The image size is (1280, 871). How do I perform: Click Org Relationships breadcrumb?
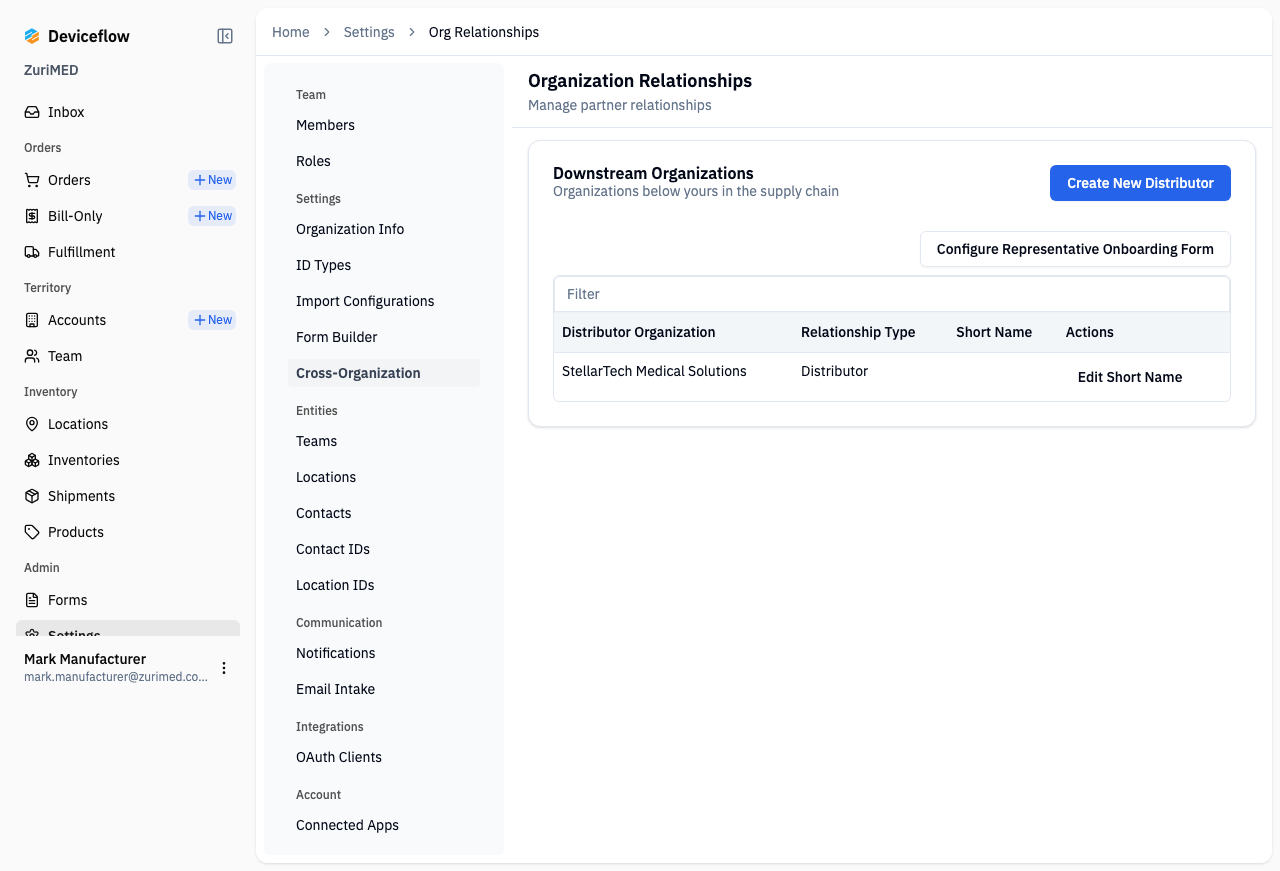(484, 32)
